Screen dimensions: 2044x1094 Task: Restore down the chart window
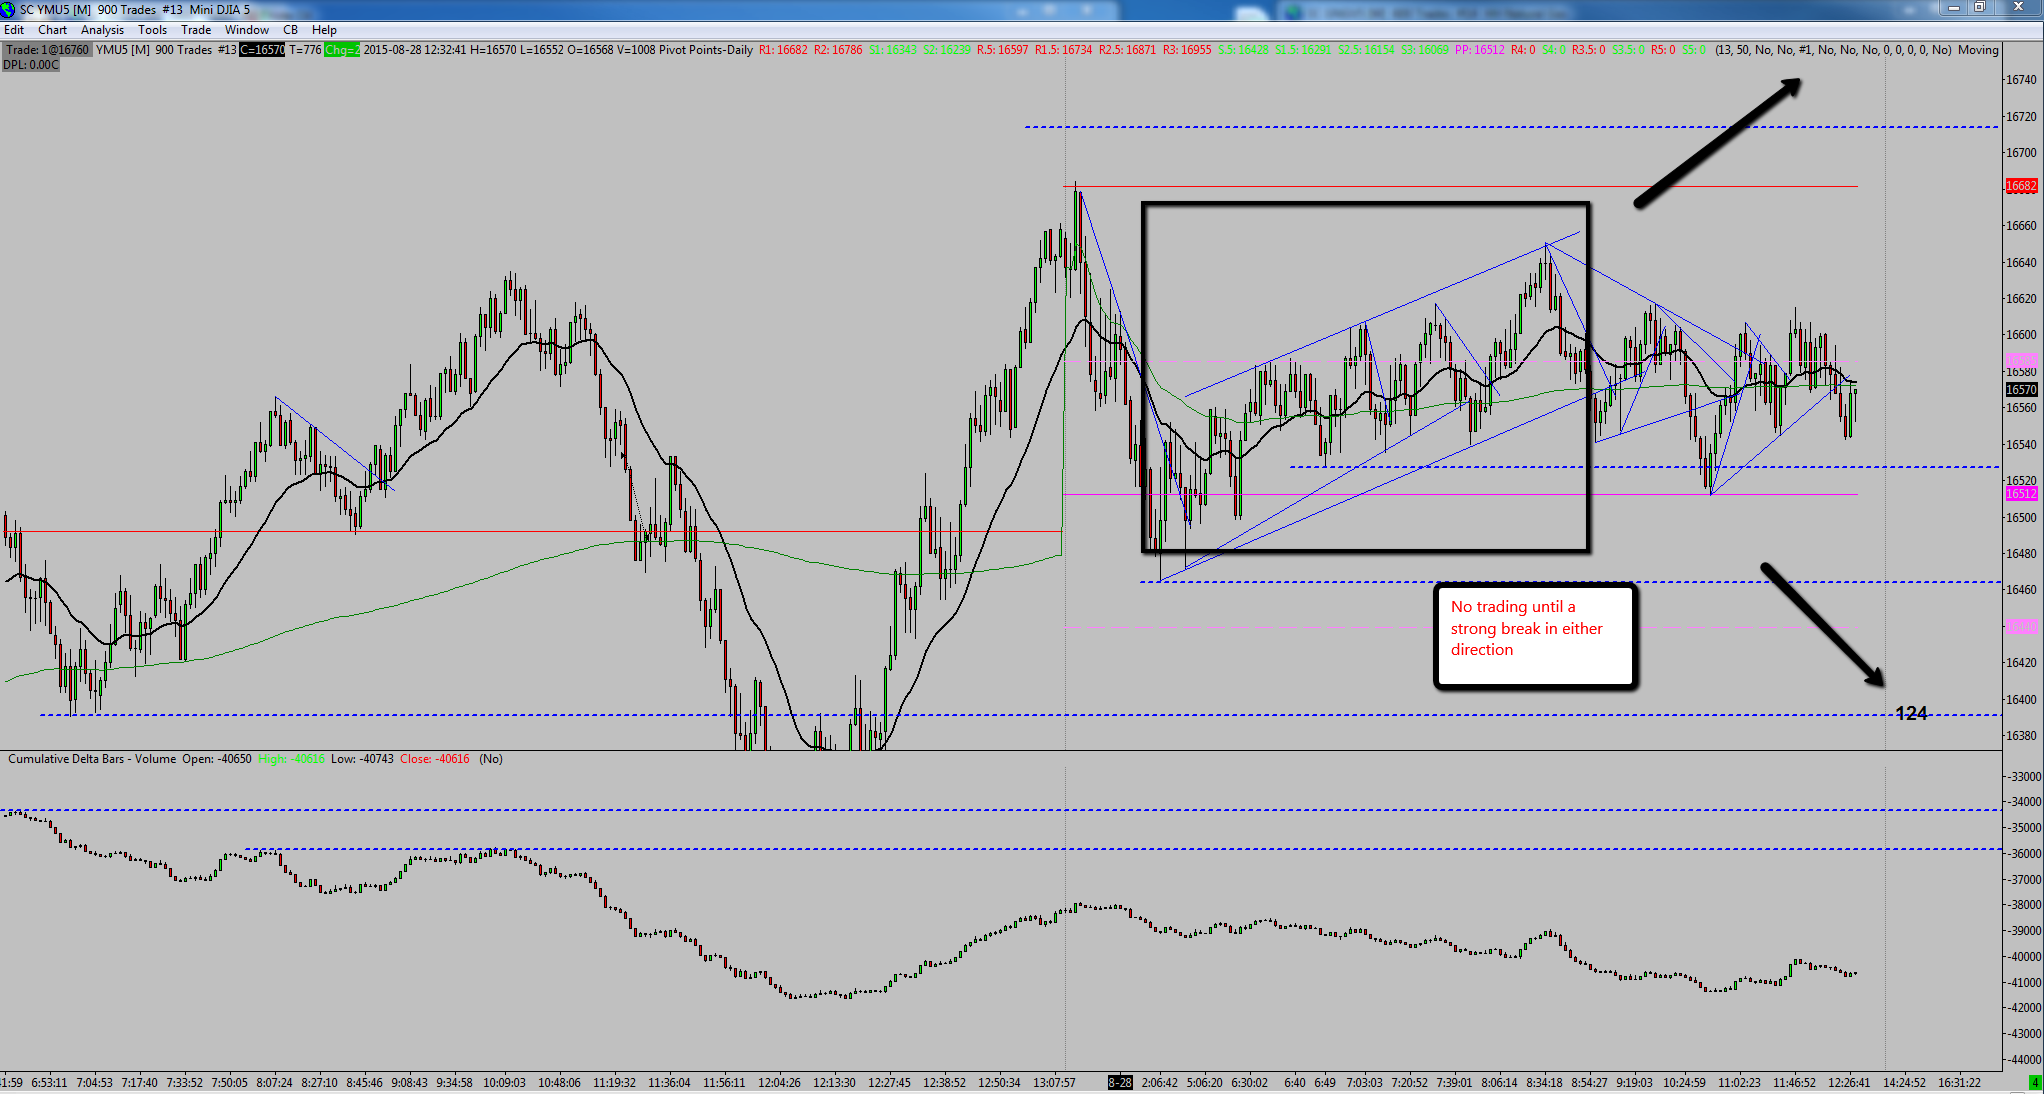[x=1979, y=8]
